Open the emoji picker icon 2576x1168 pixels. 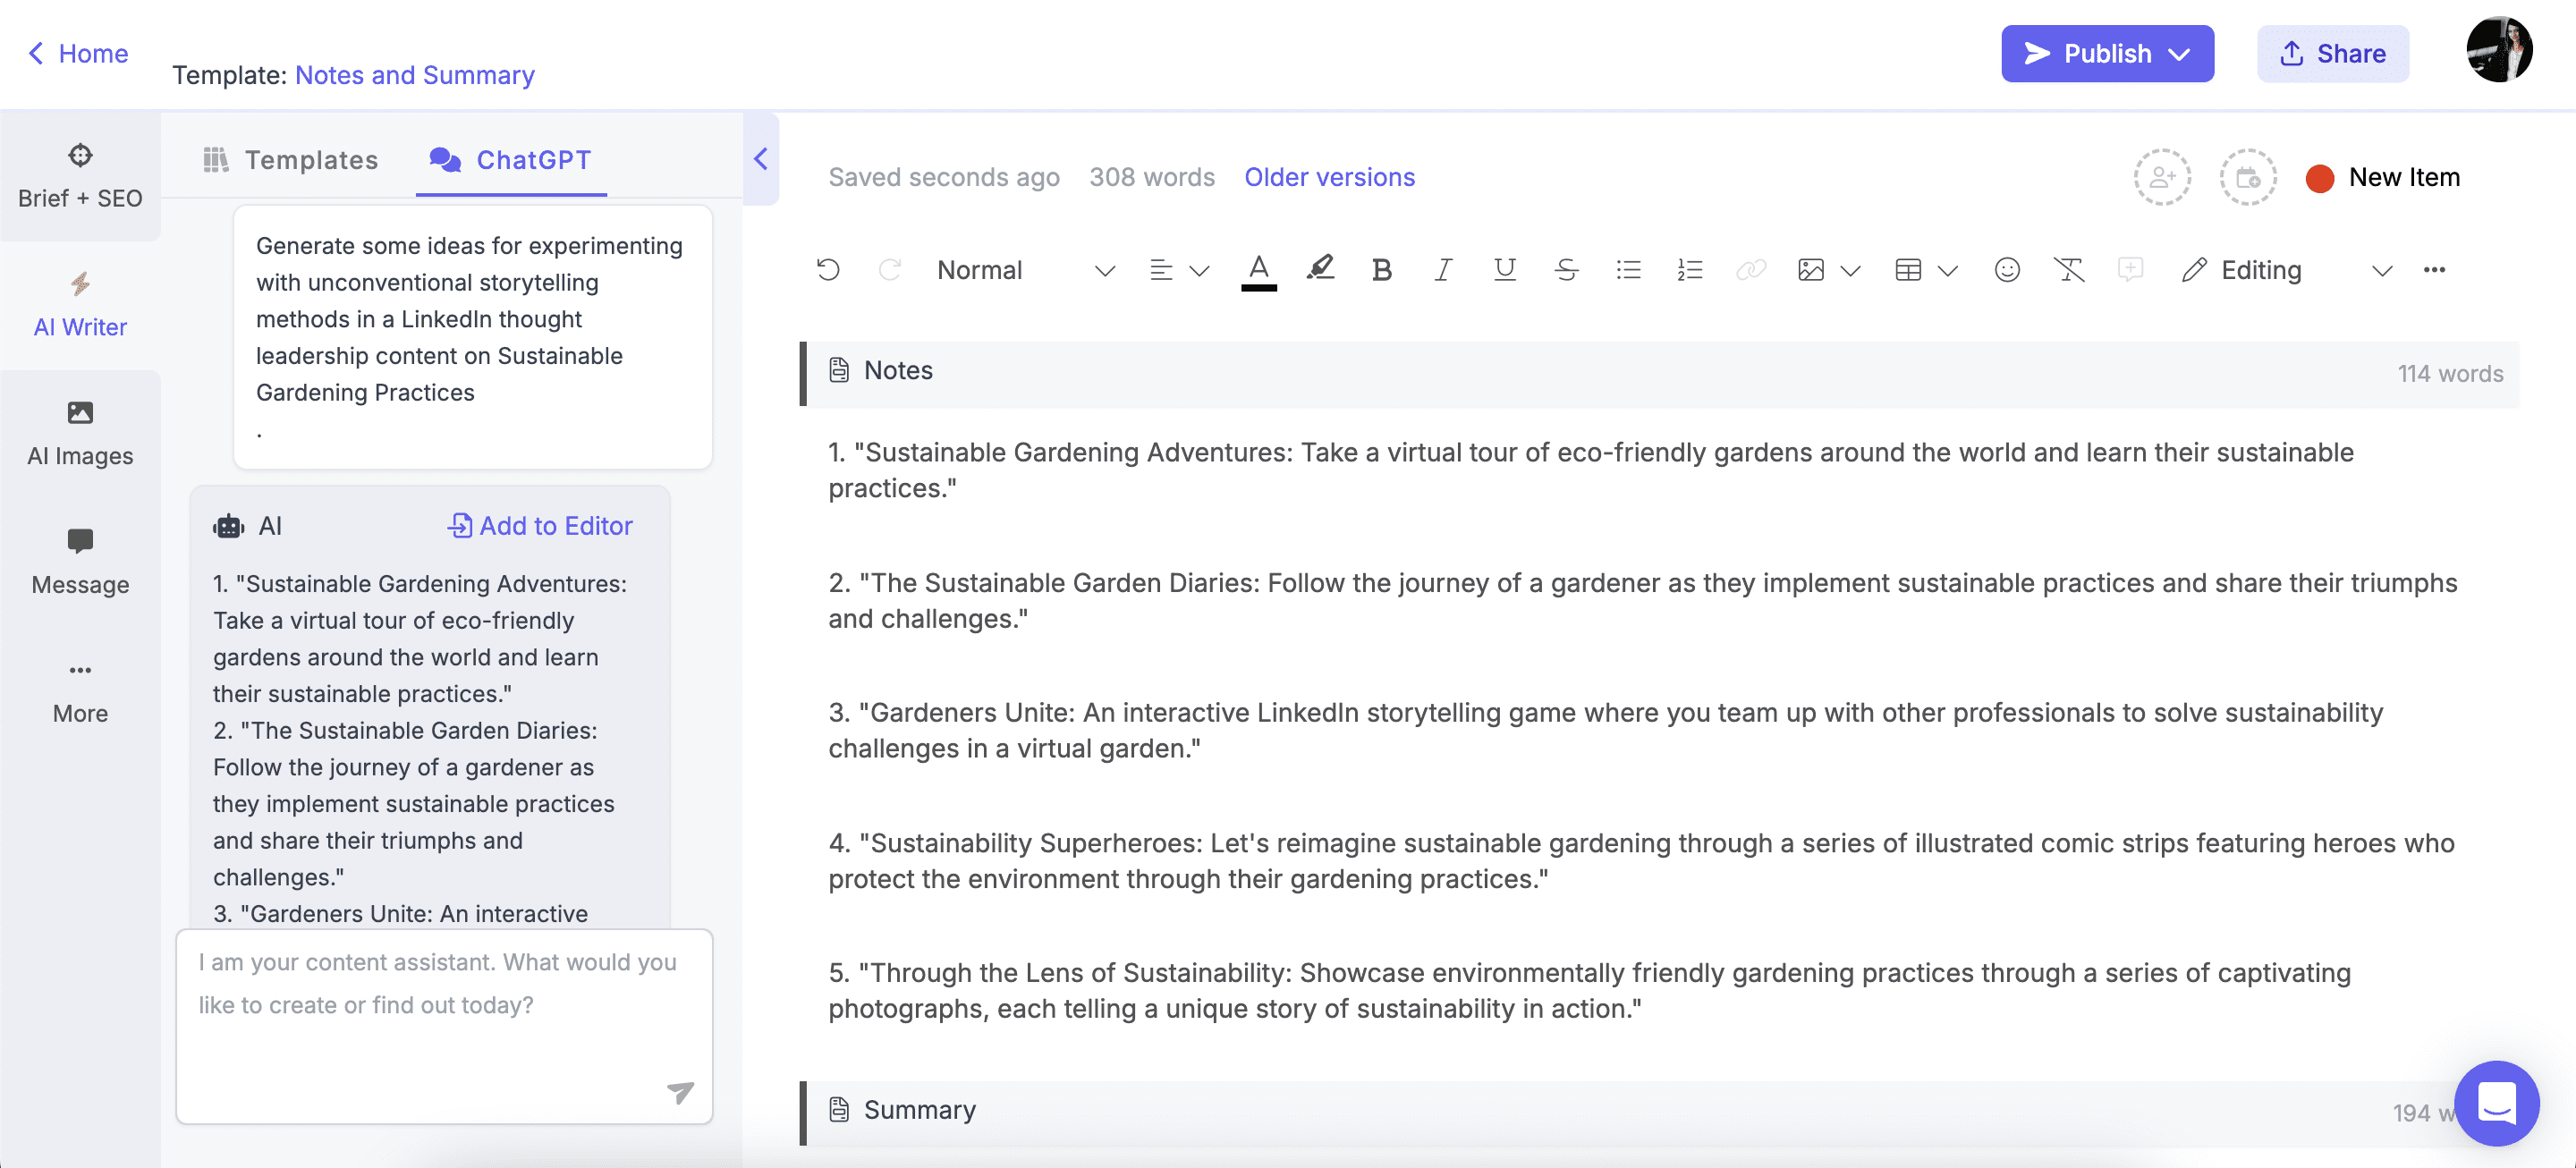pyautogui.click(x=2006, y=270)
